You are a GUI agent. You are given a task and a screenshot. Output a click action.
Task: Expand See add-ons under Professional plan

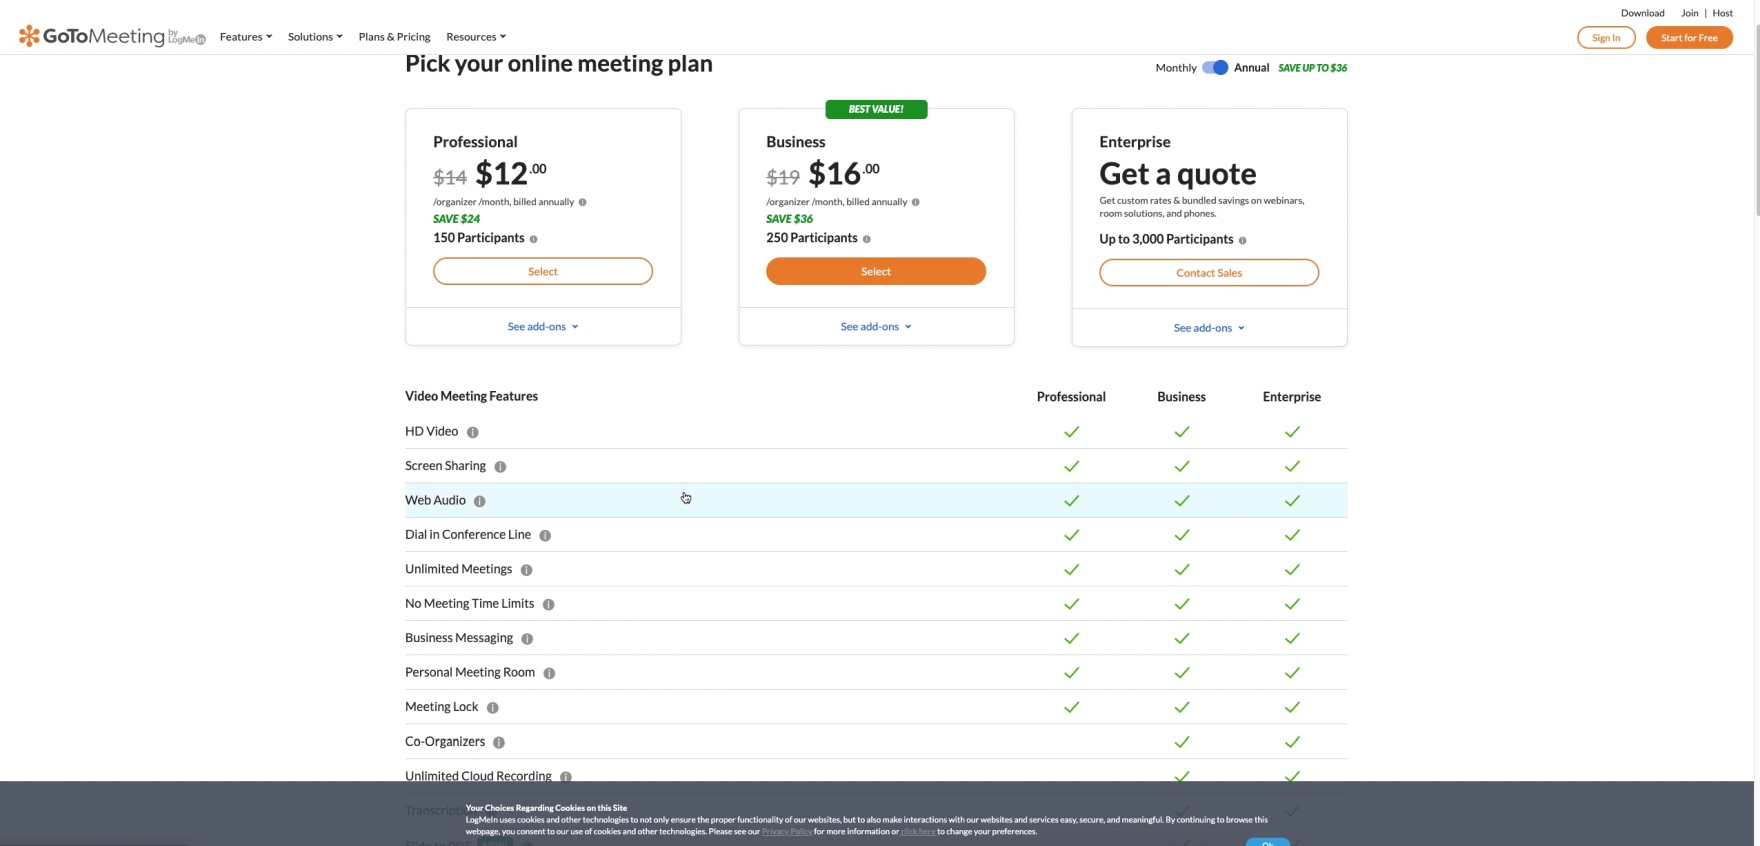click(542, 327)
